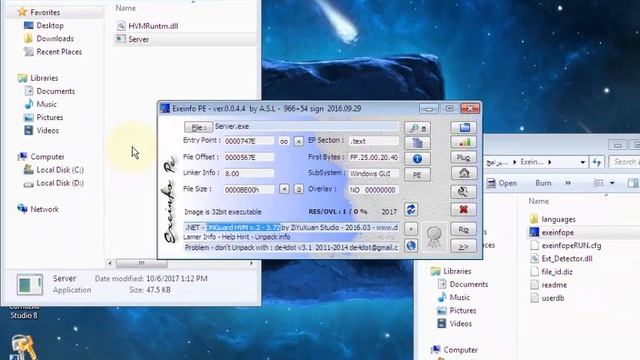
Task: Click the 'oo' button next to Entry Point
Action: tap(284, 141)
